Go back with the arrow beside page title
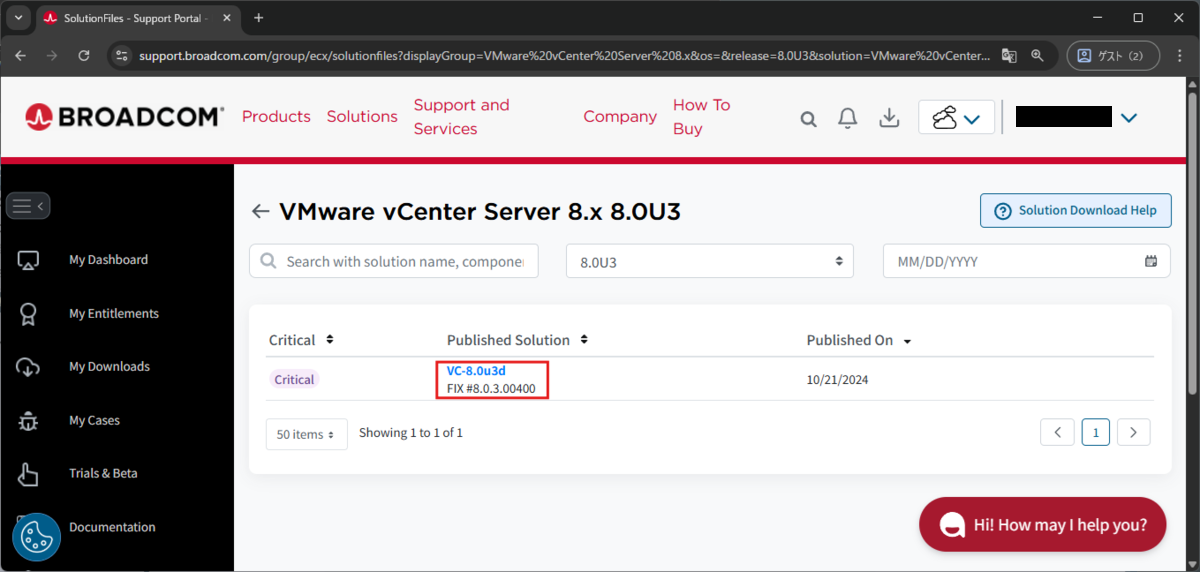1200x572 pixels. point(260,211)
